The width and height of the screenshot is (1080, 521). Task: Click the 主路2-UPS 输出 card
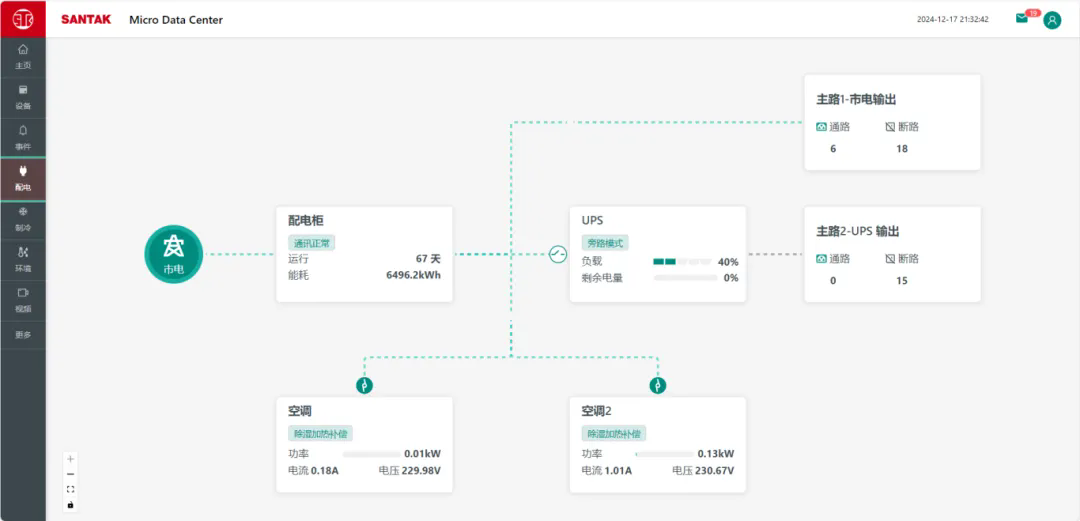point(892,254)
